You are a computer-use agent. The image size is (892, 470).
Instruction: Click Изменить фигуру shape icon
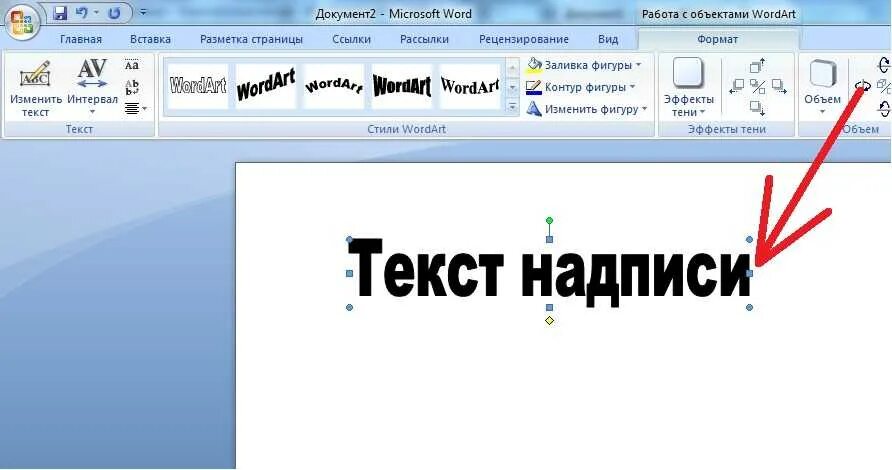(x=534, y=109)
